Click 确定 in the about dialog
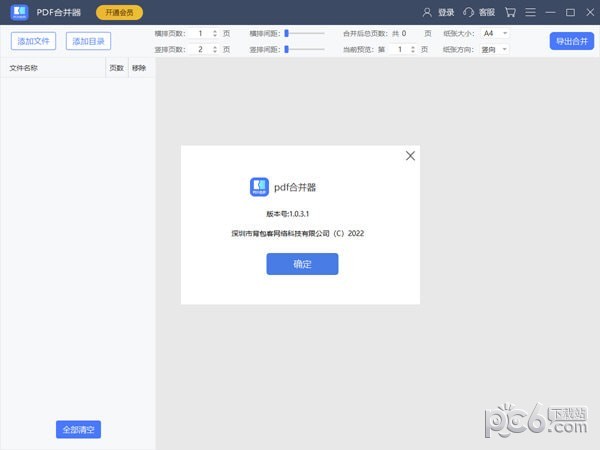600x450 pixels. pos(302,264)
